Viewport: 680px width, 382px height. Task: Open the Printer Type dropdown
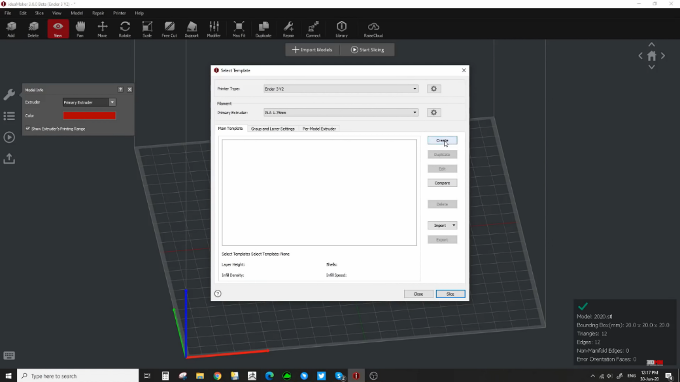tap(341, 88)
